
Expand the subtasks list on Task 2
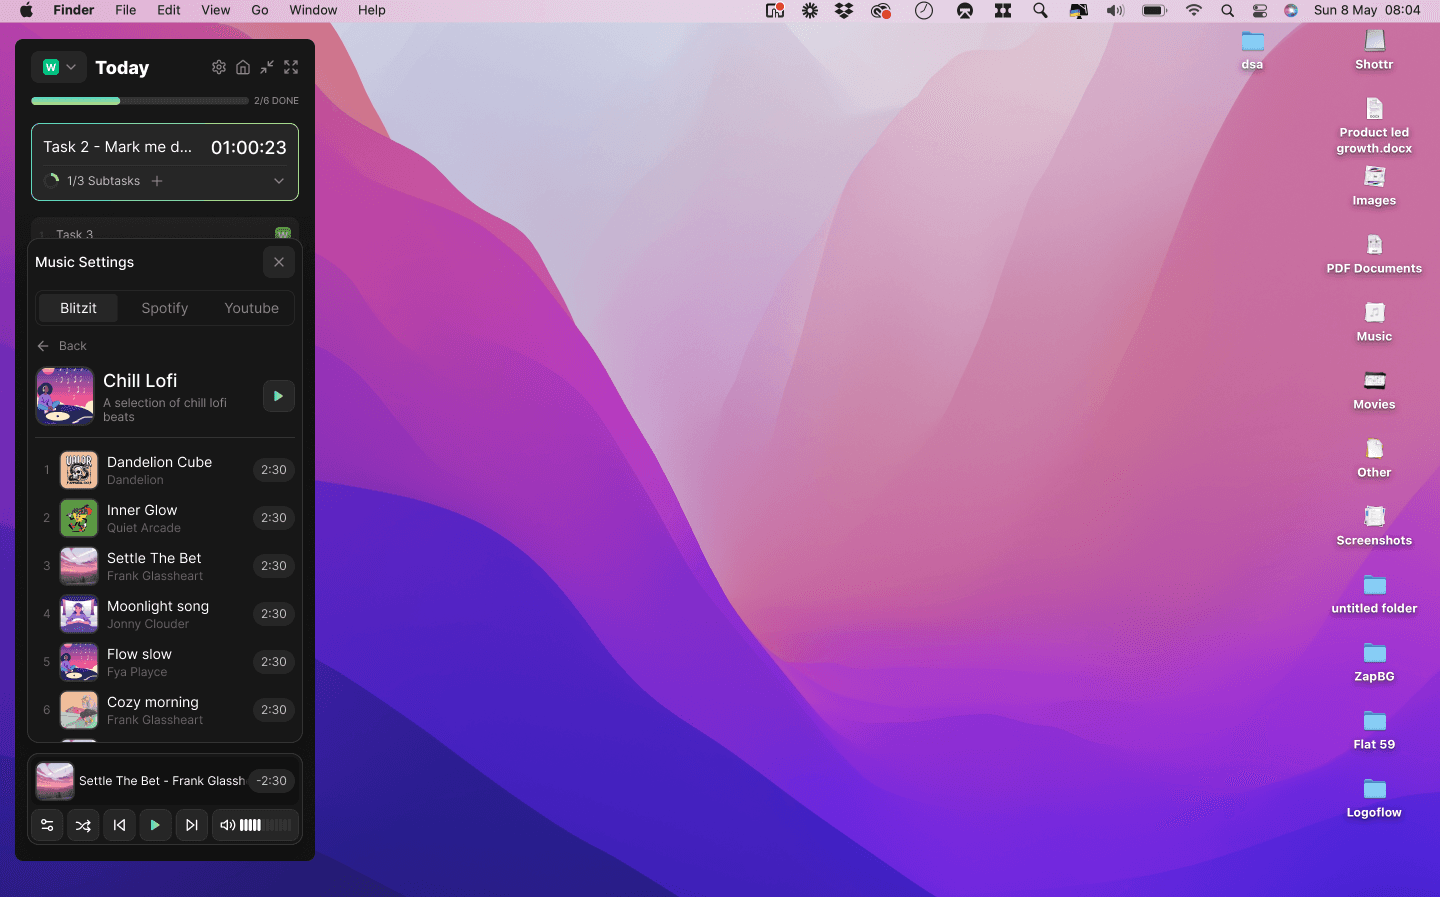click(x=279, y=181)
